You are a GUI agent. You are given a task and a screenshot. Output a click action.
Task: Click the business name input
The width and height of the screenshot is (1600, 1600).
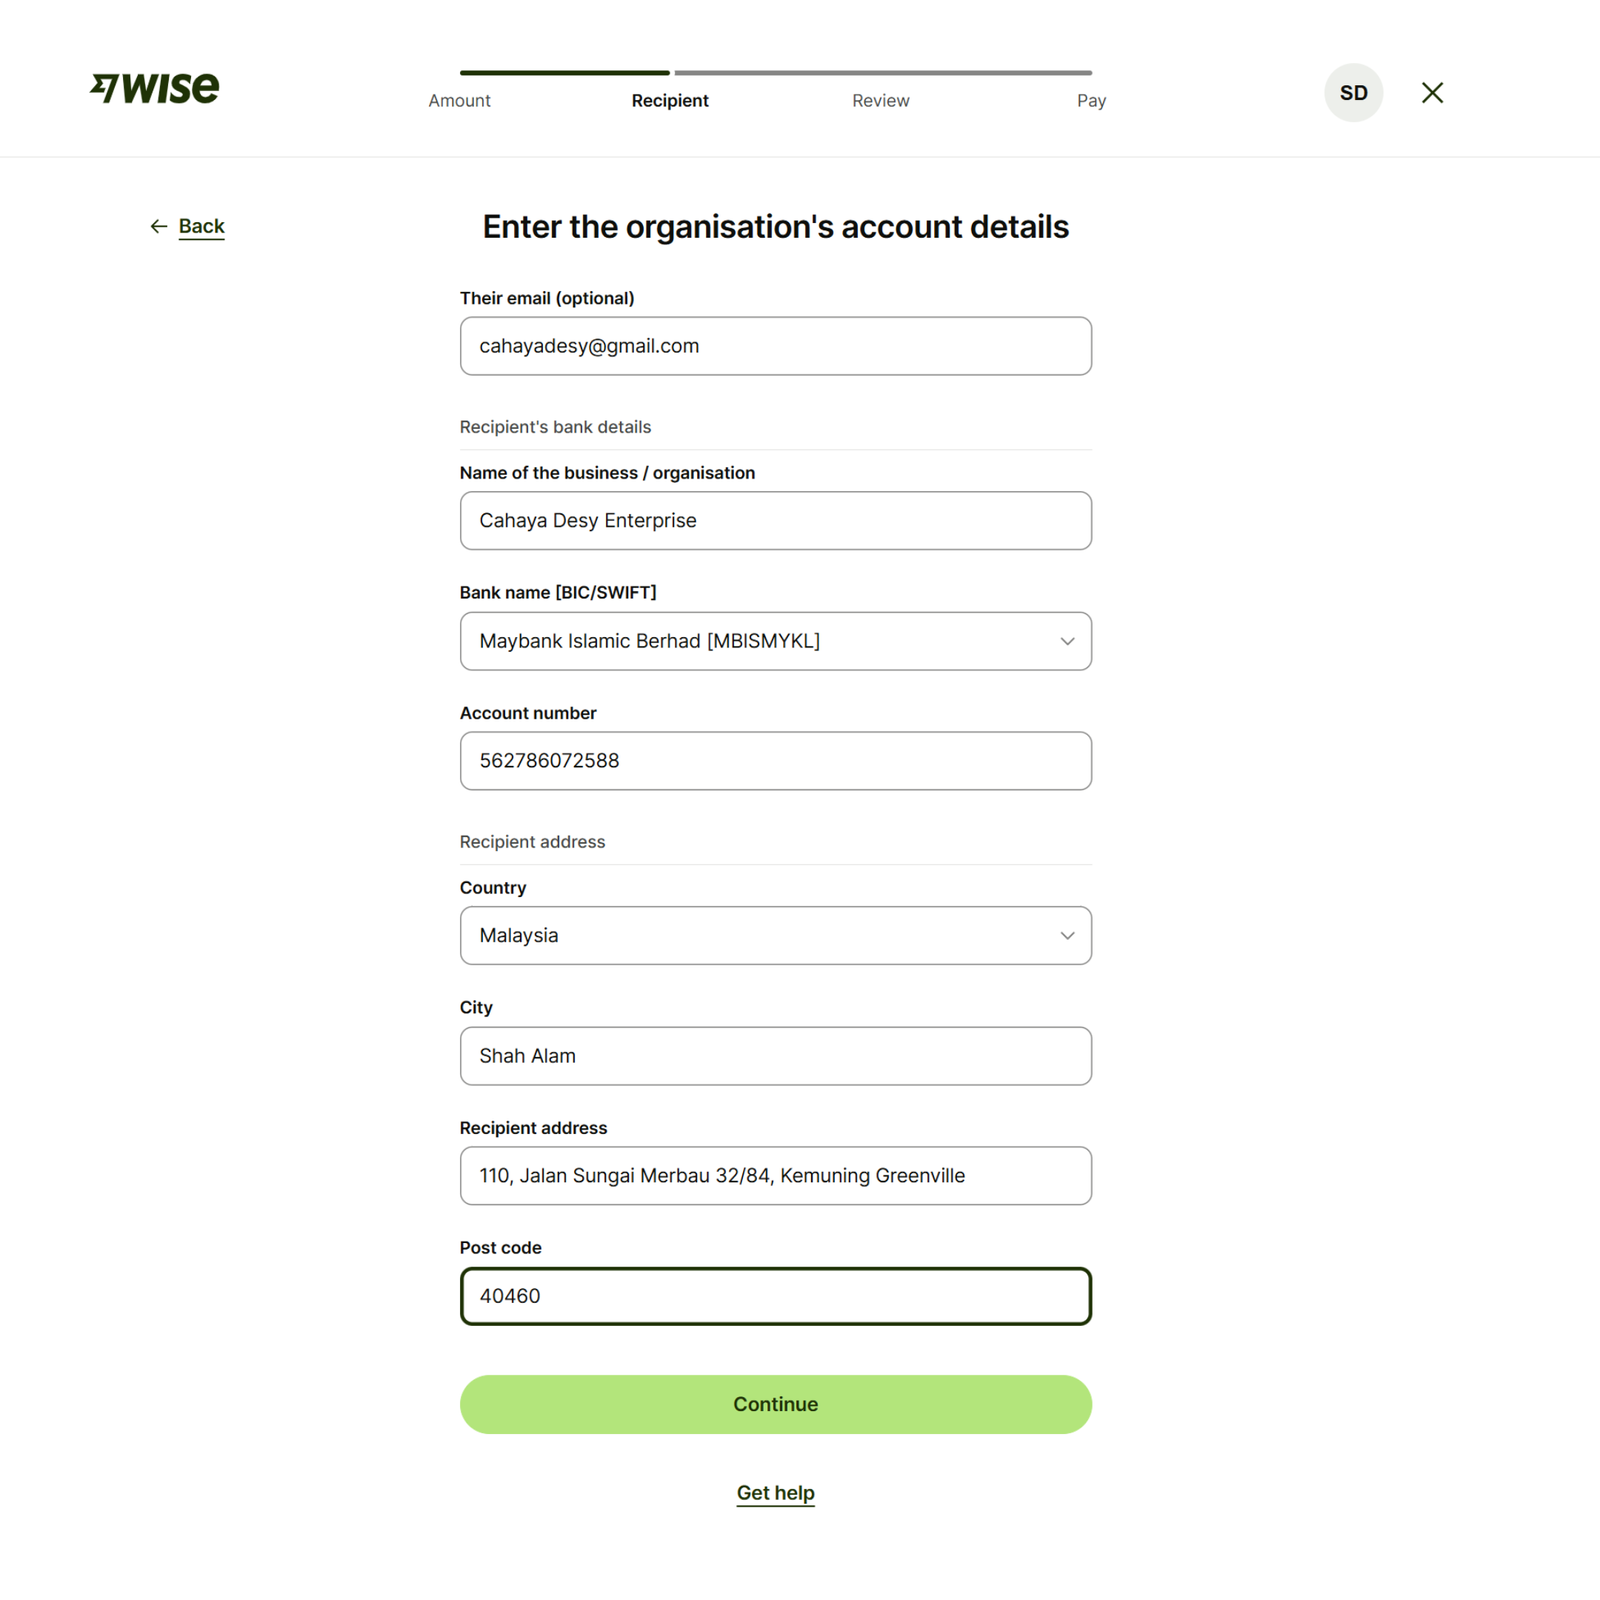775,521
